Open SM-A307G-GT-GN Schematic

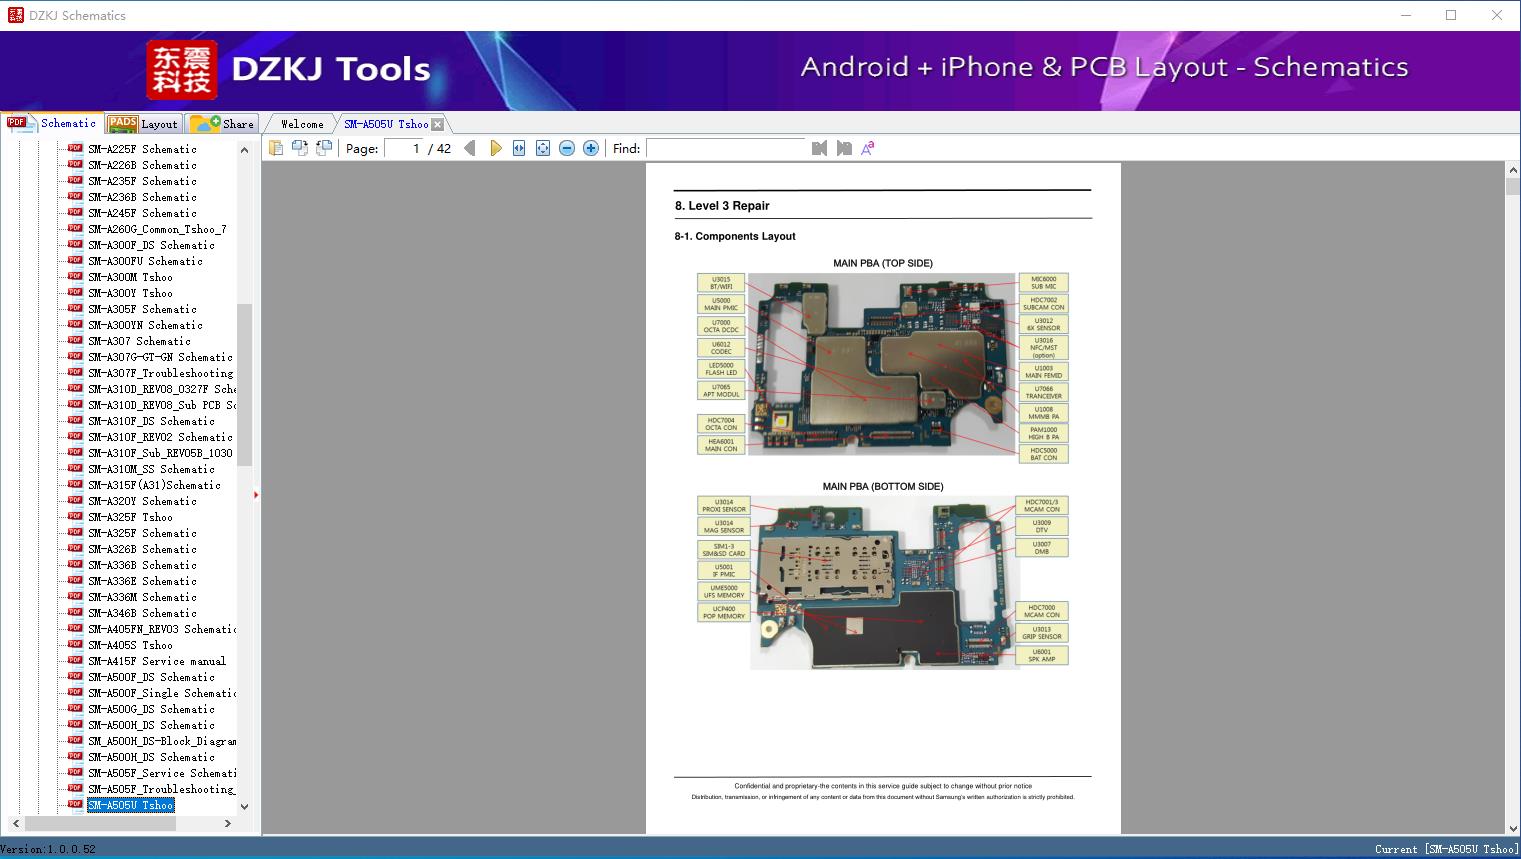[x=160, y=357]
